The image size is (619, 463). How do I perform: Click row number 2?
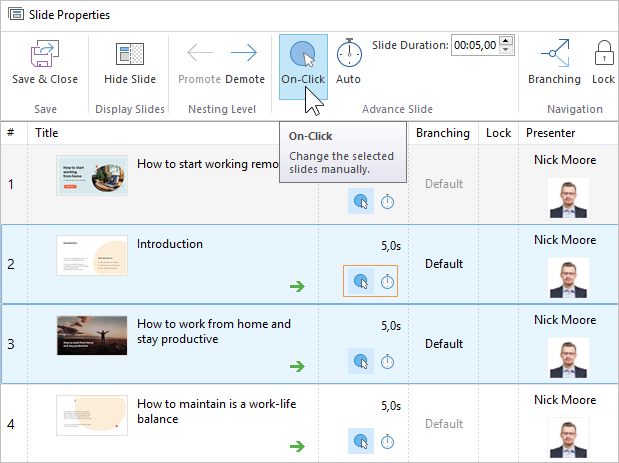[x=11, y=264]
